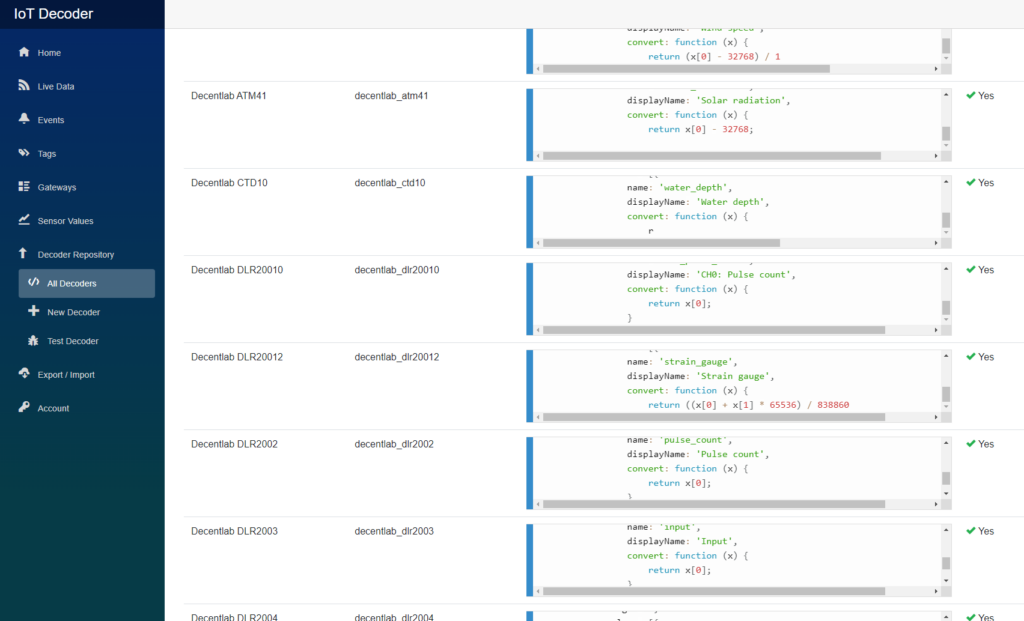Screen dimensions: 1024x621
Task: Click the decentlab_atm41 identifier
Action: point(391,95)
